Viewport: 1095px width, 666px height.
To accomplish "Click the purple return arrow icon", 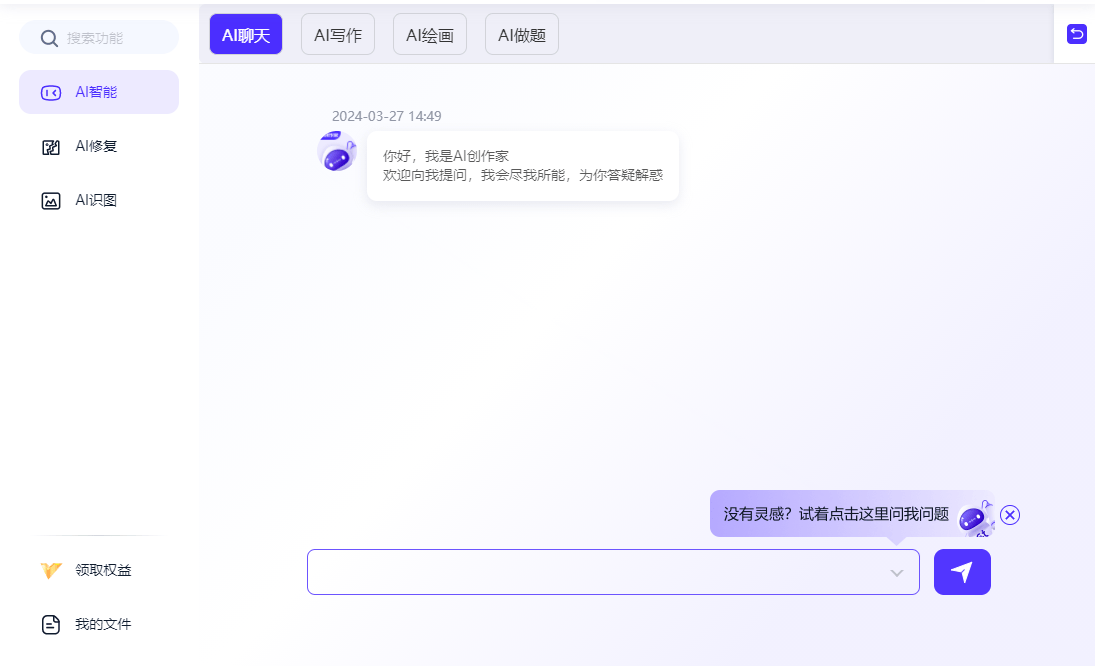I will pos(1076,35).
